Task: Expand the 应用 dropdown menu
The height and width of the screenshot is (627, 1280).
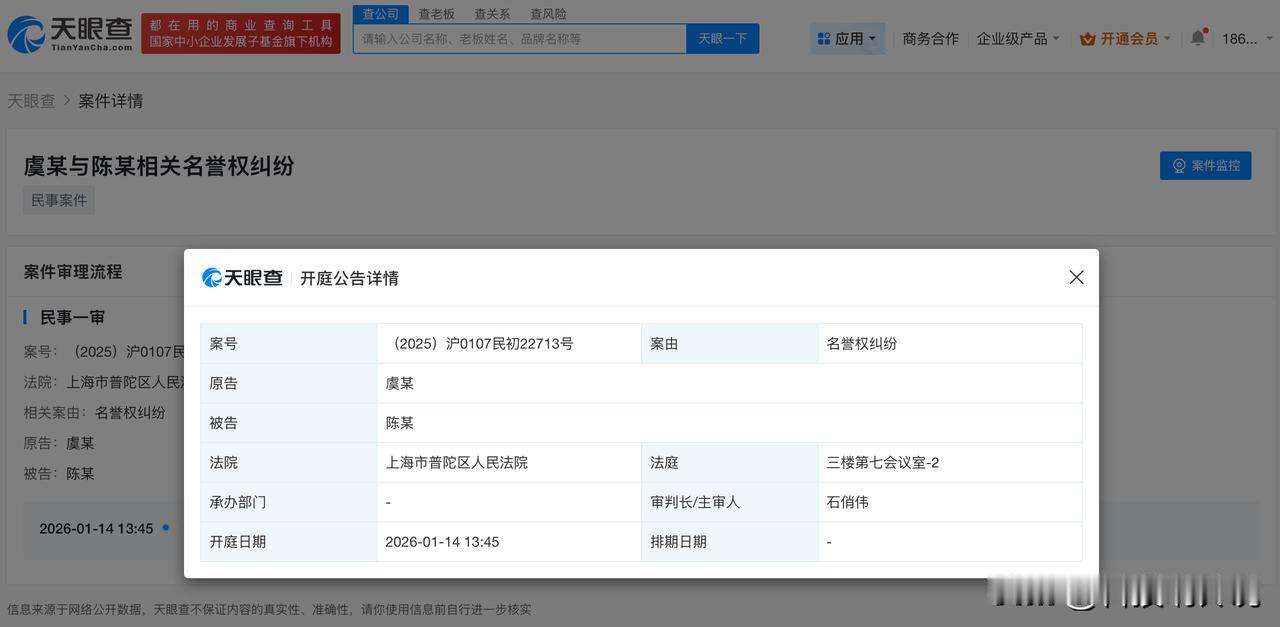Action: click(848, 39)
